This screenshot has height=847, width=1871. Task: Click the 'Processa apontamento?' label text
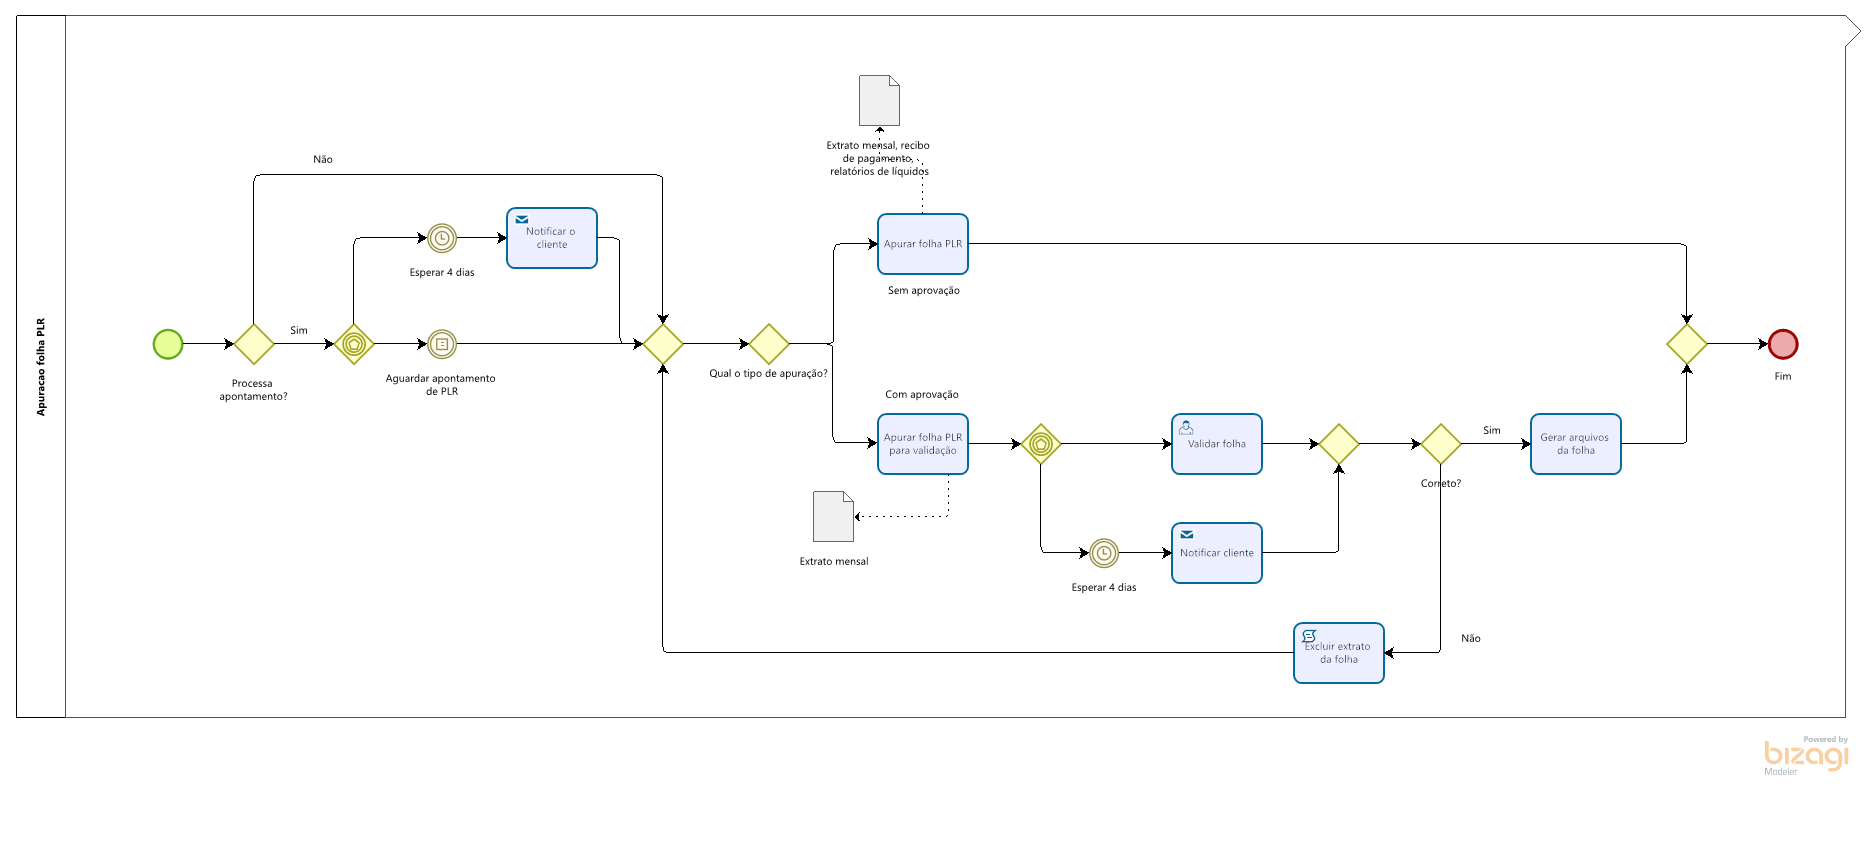point(253,390)
